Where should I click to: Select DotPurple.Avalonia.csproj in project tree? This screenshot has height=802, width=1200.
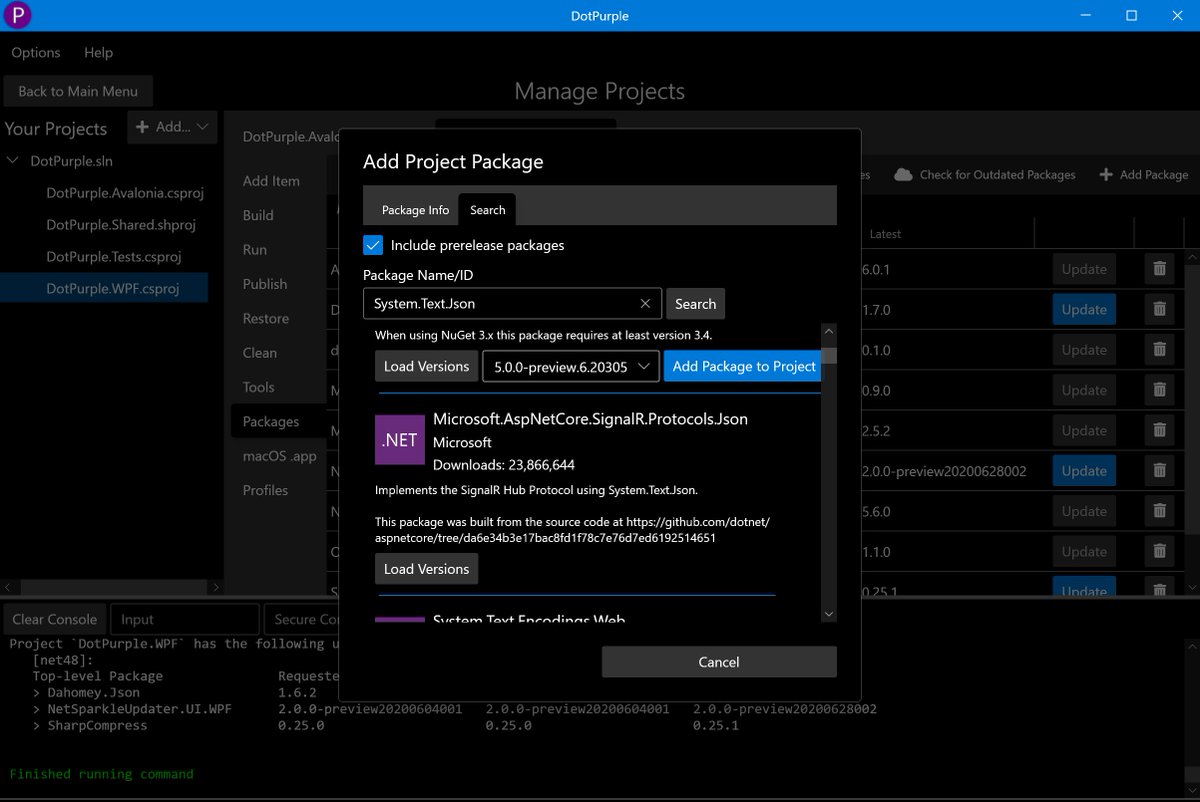[126, 193]
